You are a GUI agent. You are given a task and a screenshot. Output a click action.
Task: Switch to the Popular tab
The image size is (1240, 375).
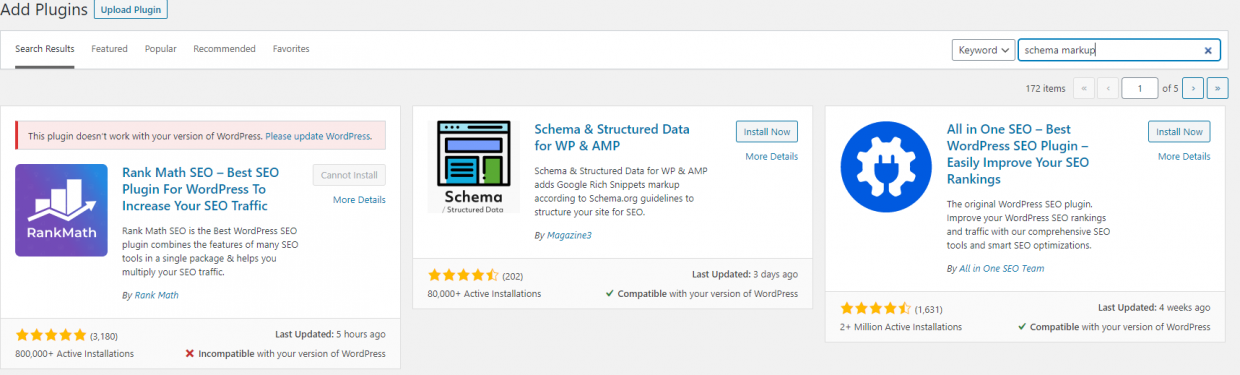coord(160,49)
